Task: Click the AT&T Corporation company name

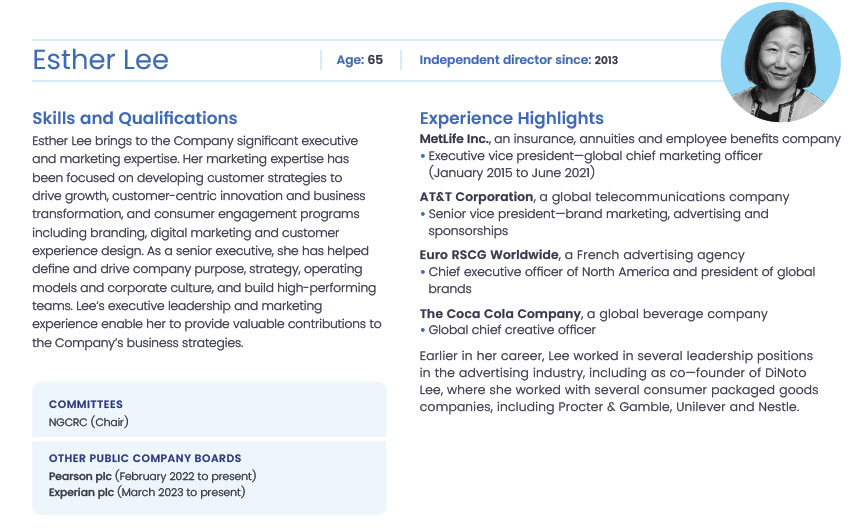Action: coord(476,197)
